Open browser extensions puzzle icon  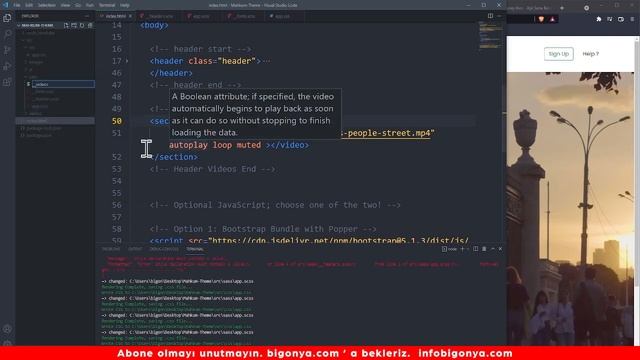599,19
